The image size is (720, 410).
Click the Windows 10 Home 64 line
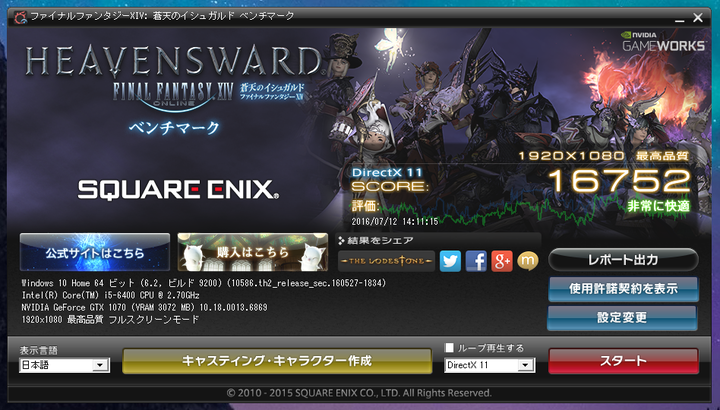point(203,283)
